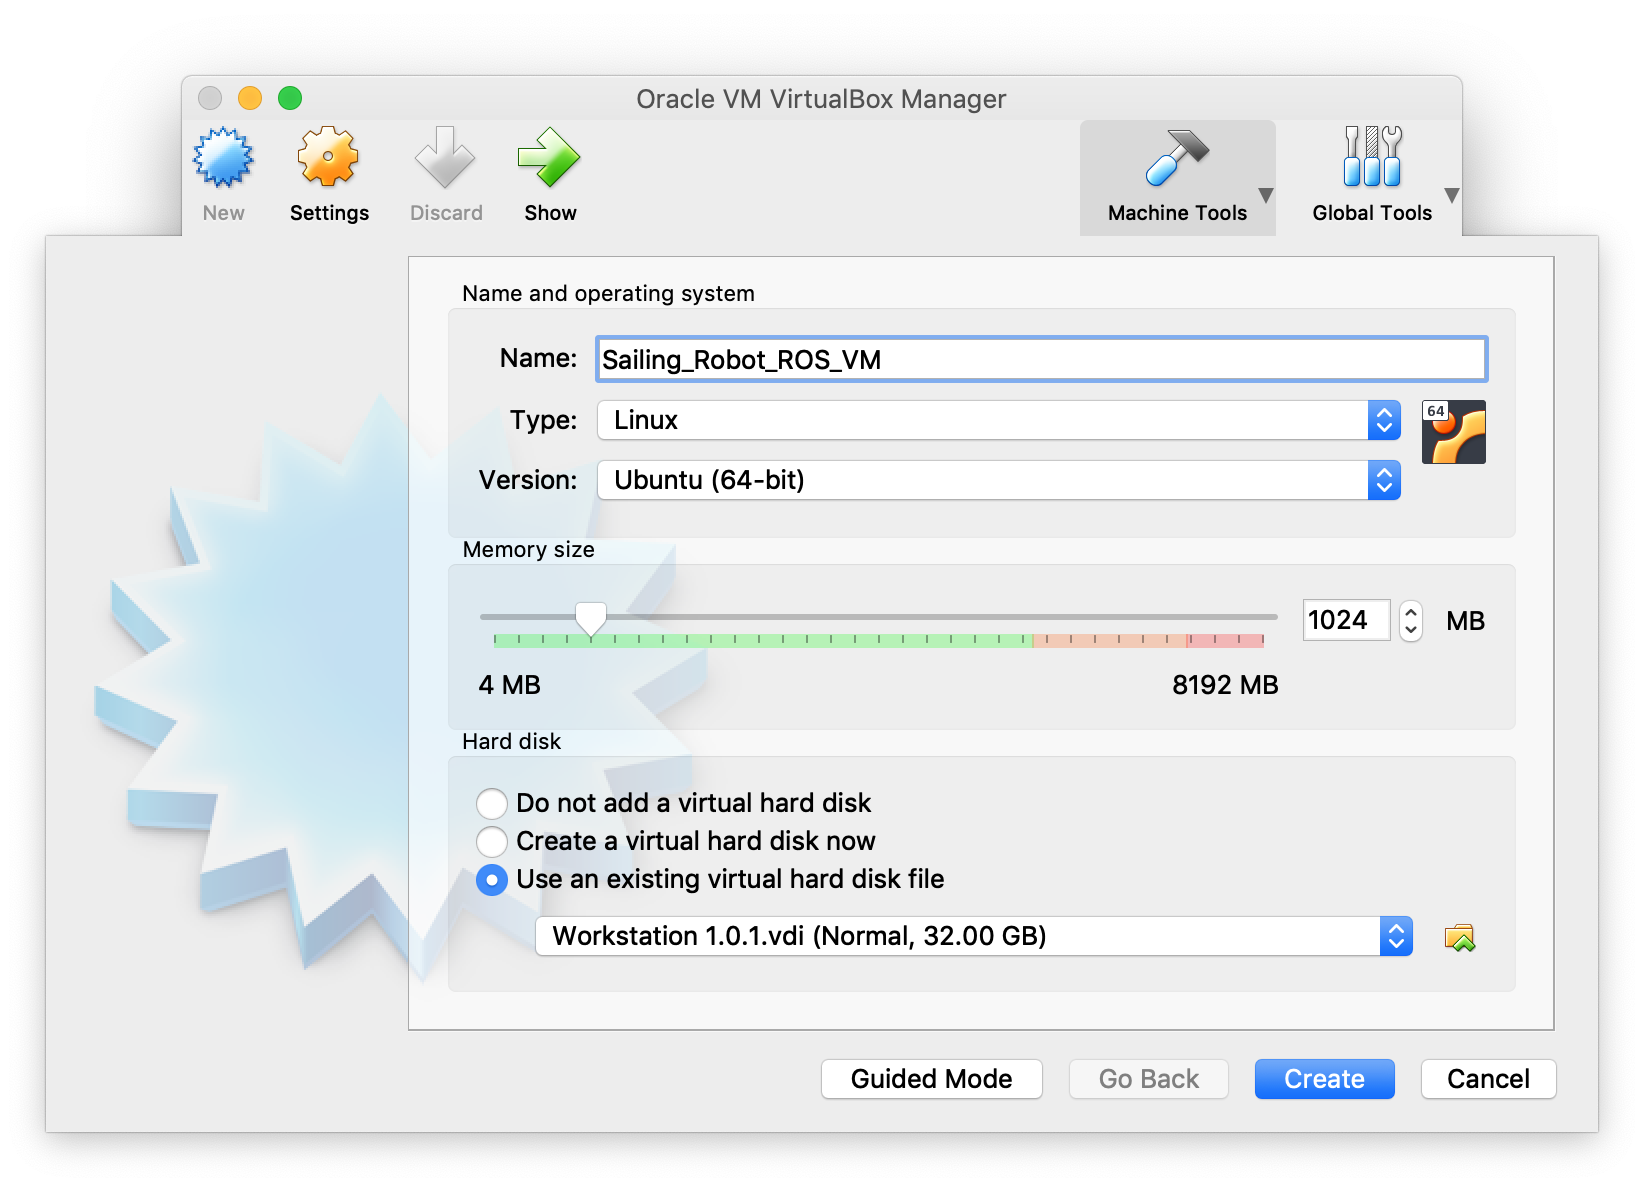Click the 'Hard disk' section label
The width and height of the screenshot is (1644, 1186).
[512, 741]
